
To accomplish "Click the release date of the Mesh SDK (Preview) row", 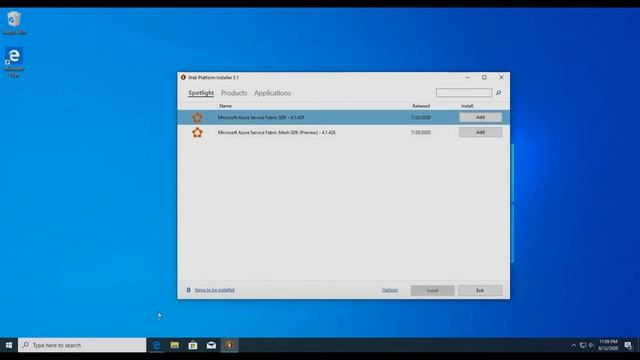I will click(421, 132).
